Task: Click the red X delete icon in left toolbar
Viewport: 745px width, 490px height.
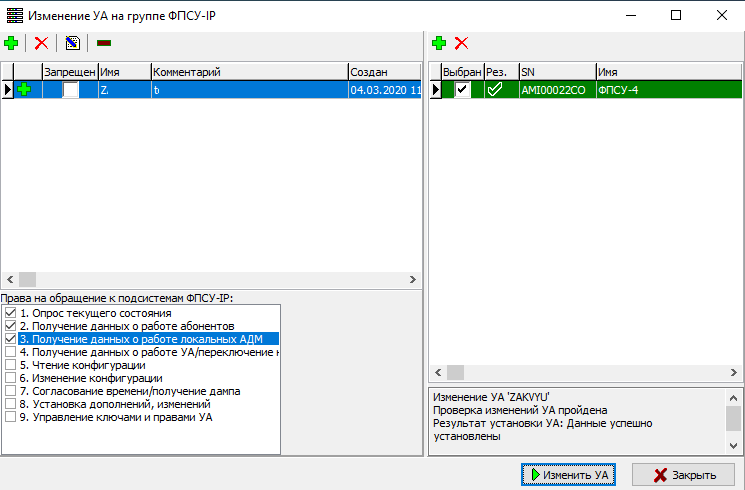Action: pyautogui.click(x=41, y=43)
